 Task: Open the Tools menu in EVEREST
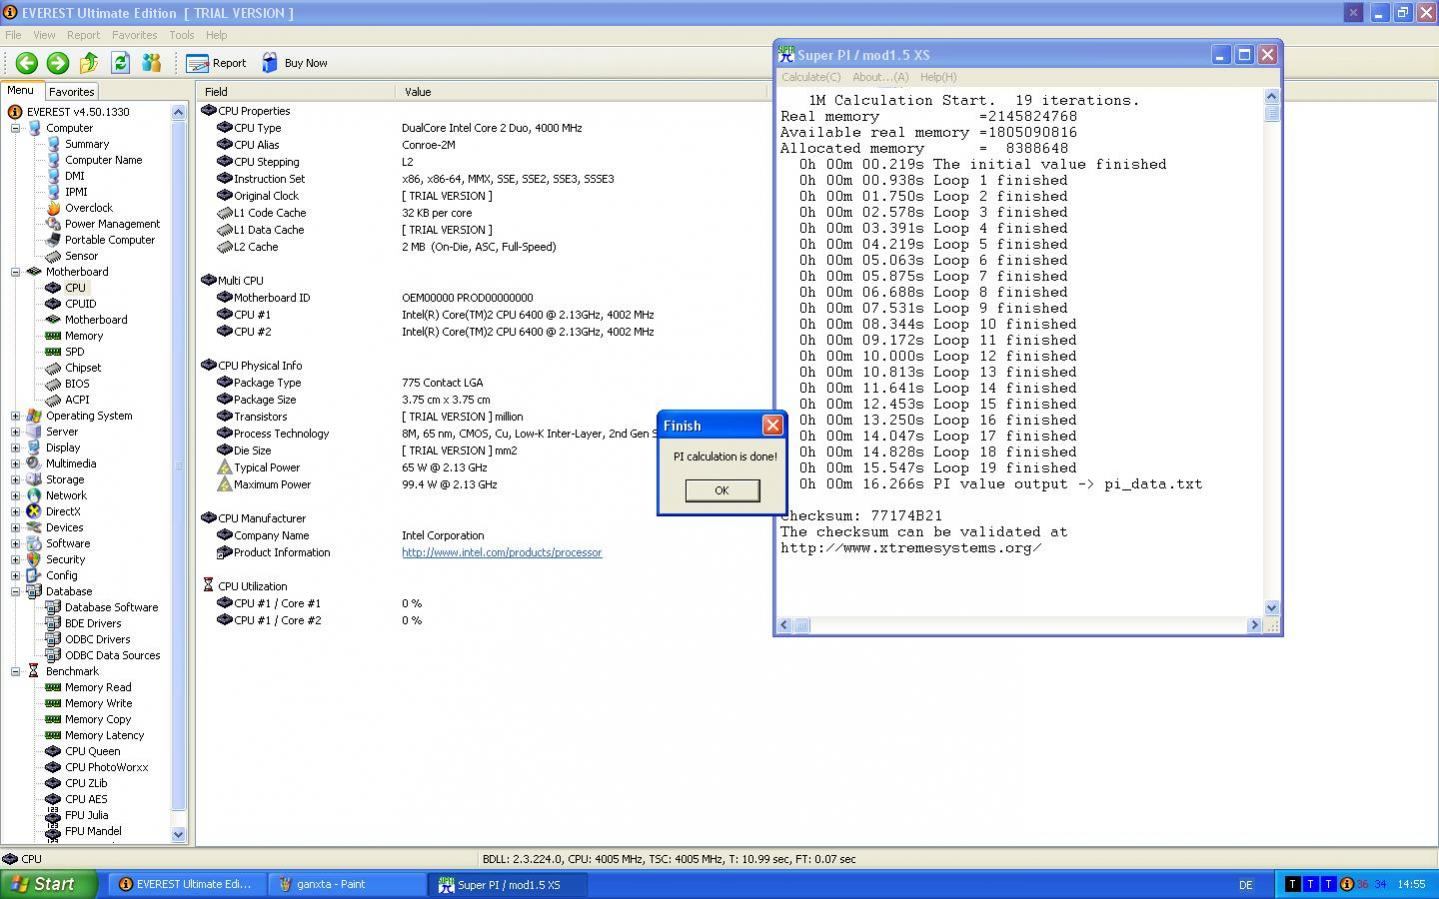click(181, 35)
